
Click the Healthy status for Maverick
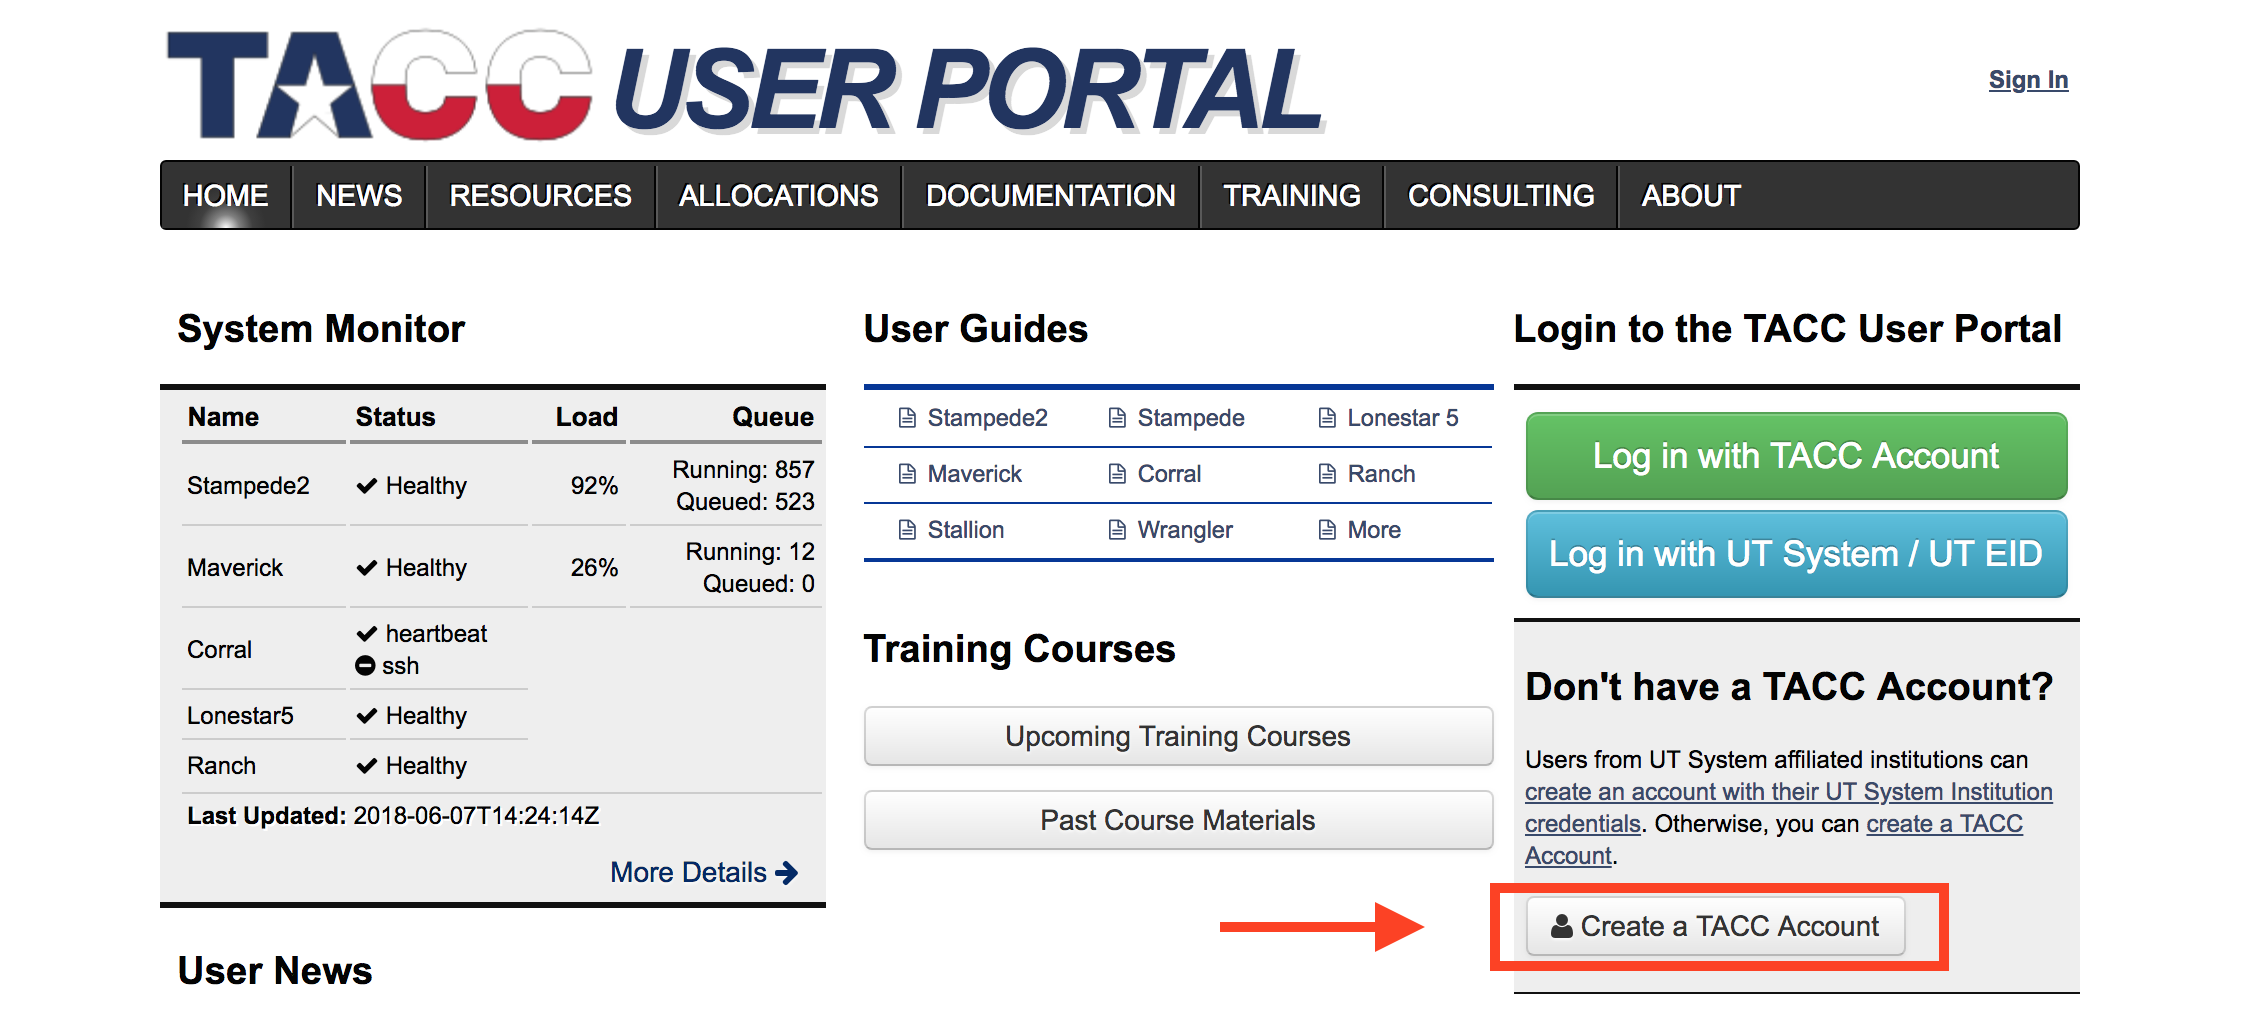(x=411, y=568)
